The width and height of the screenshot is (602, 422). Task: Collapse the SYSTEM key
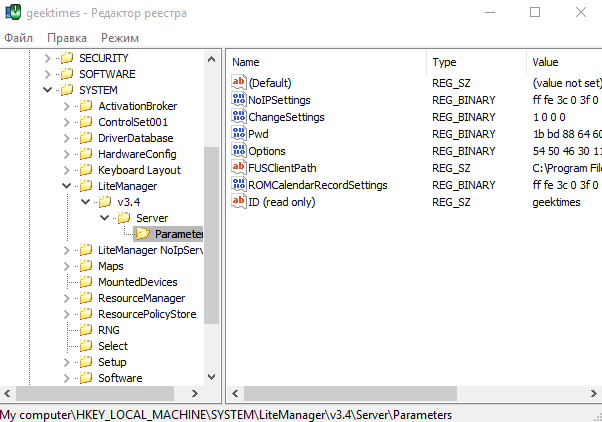point(47,90)
